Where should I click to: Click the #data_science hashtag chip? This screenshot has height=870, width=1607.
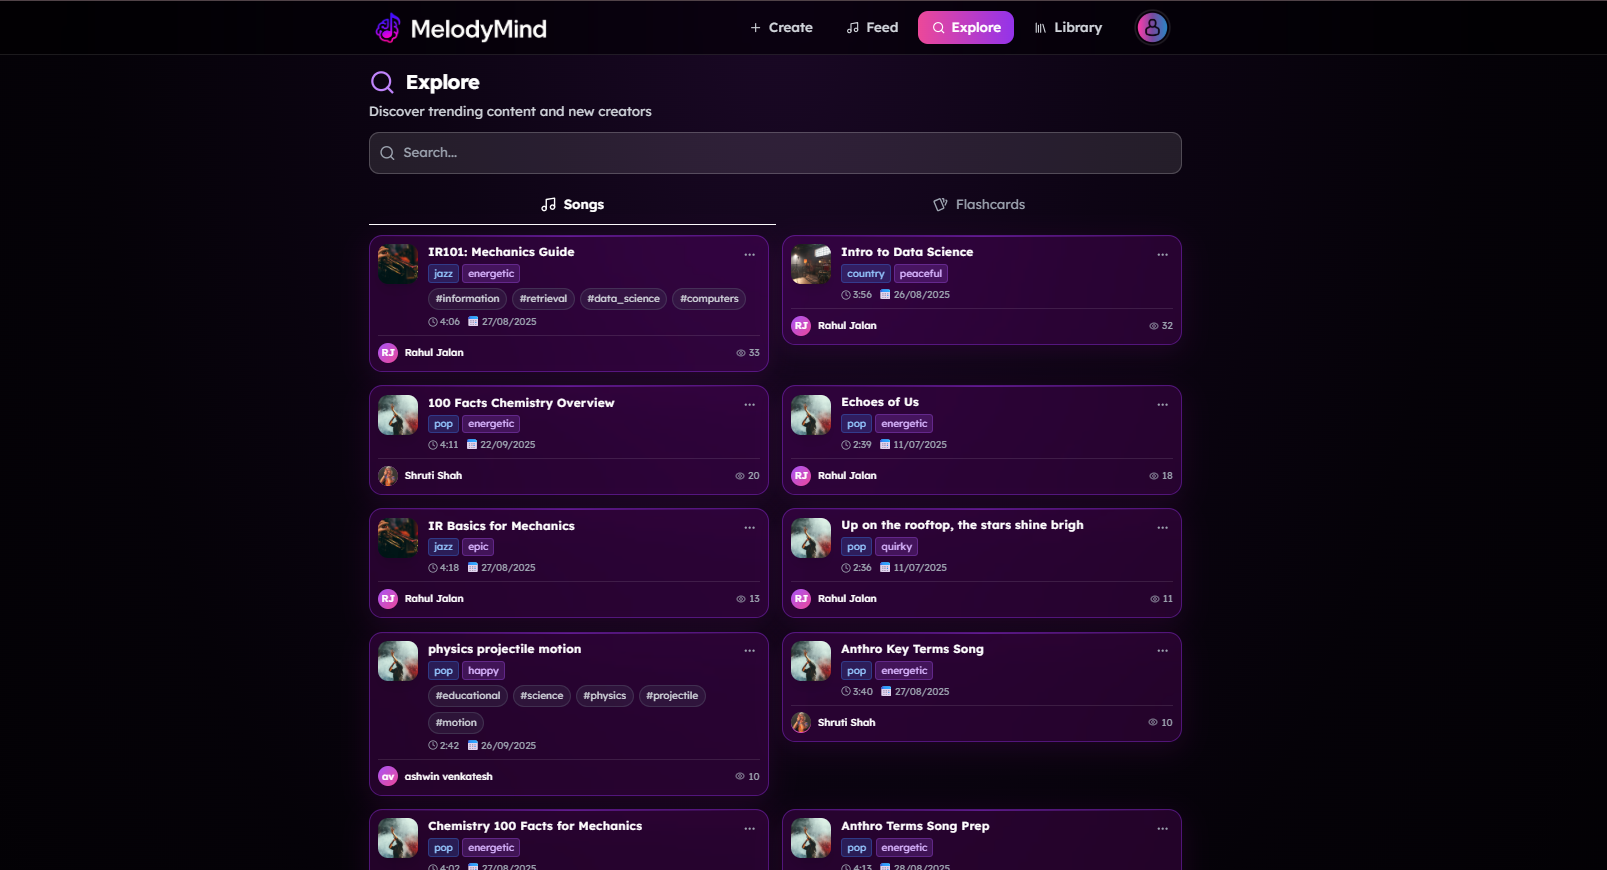[x=623, y=299]
